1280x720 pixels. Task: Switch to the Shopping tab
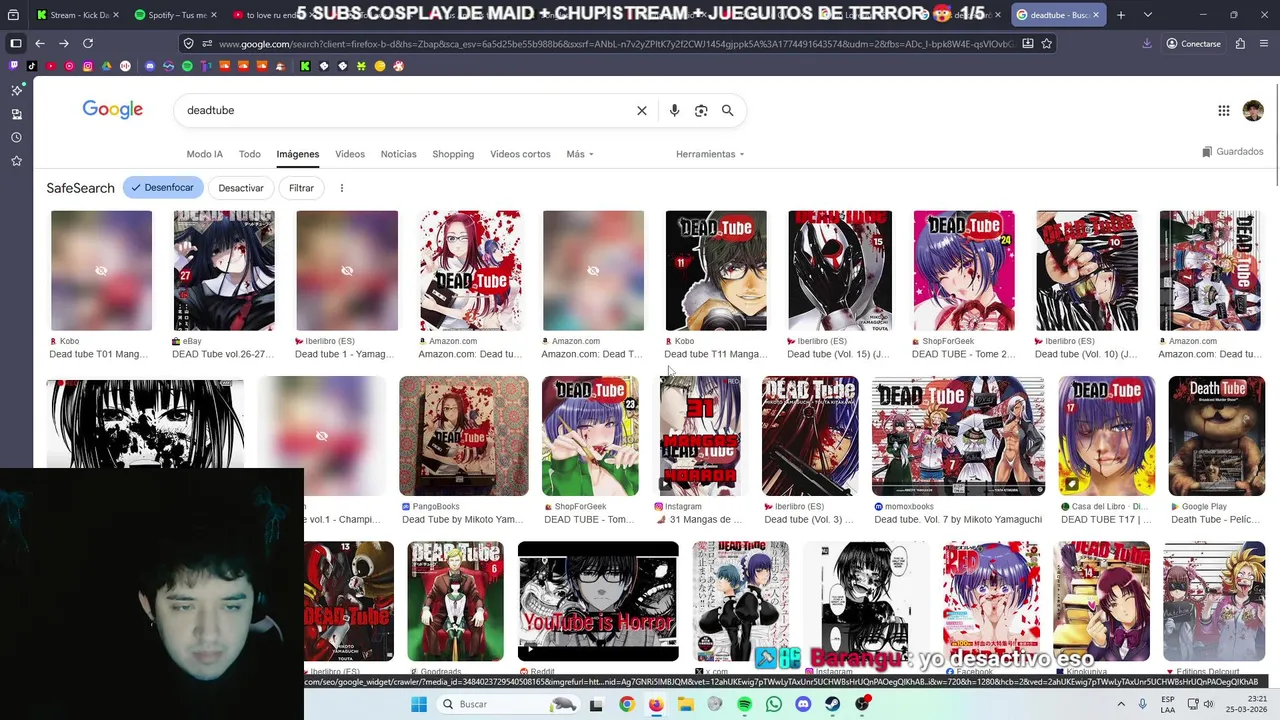pyautogui.click(x=453, y=154)
